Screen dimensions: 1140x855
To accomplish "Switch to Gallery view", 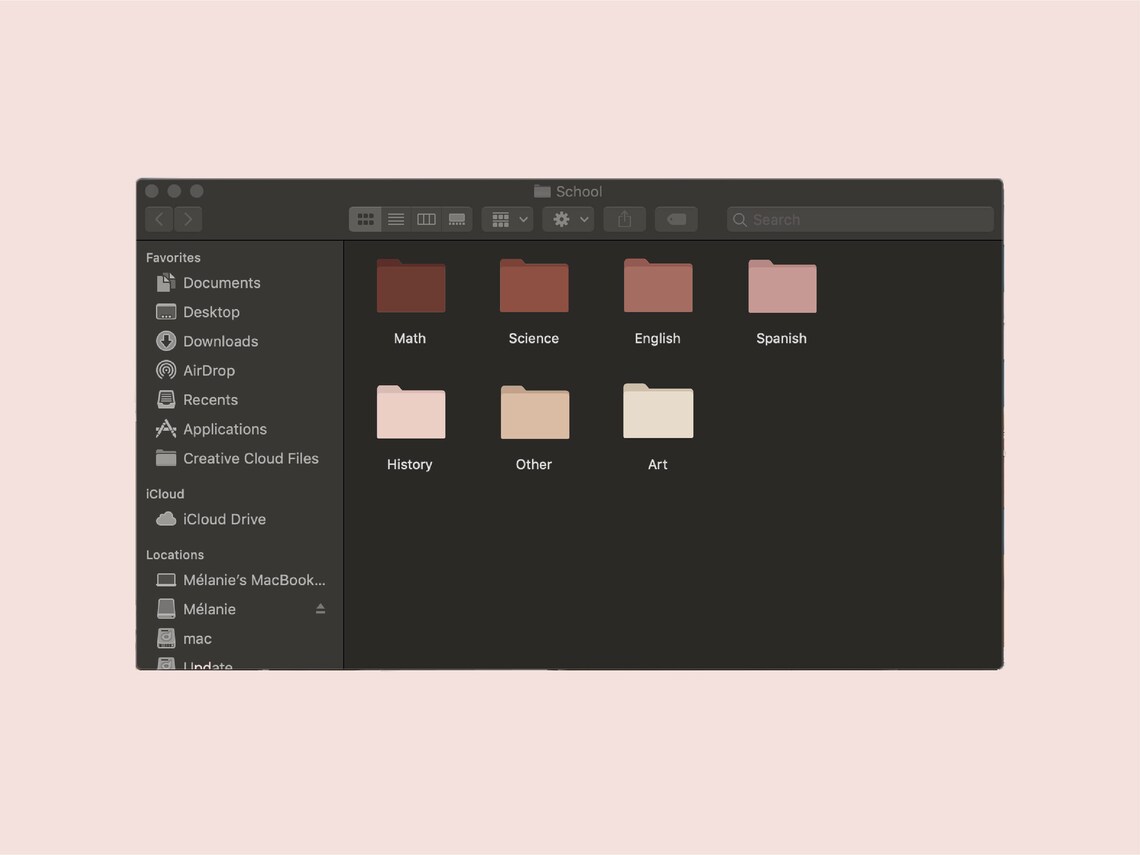I will 457,219.
